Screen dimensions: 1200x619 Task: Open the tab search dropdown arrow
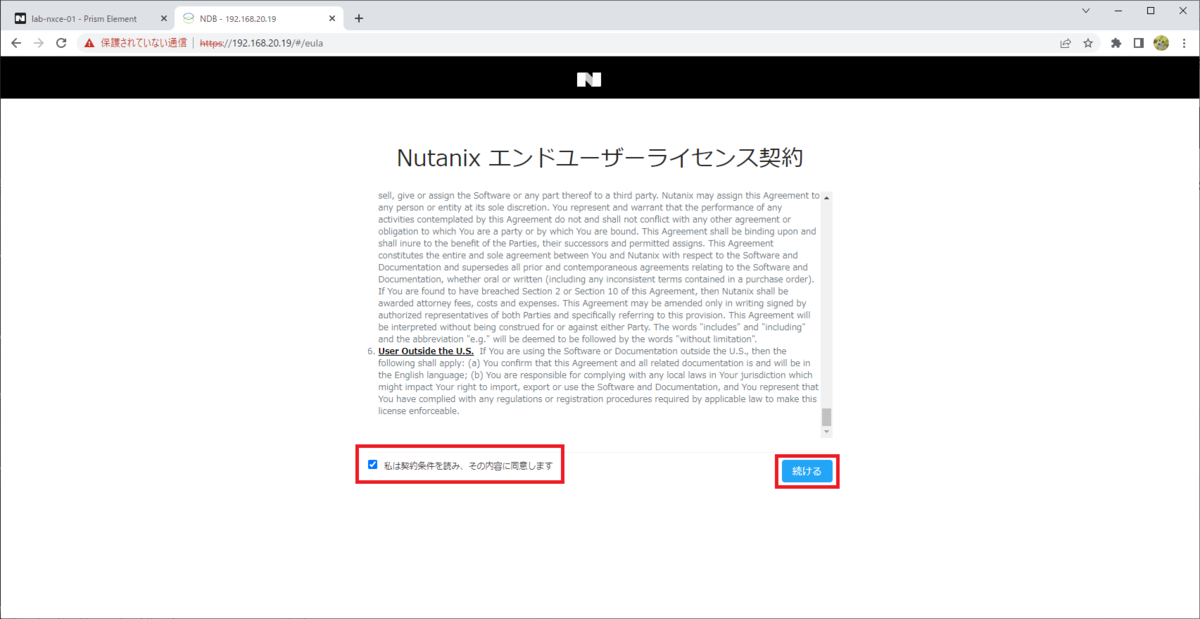tap(1087, 10)
